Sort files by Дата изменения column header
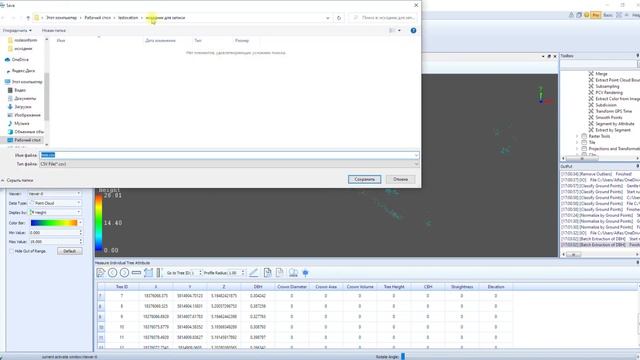640x360 pixels. pos(160,41)
